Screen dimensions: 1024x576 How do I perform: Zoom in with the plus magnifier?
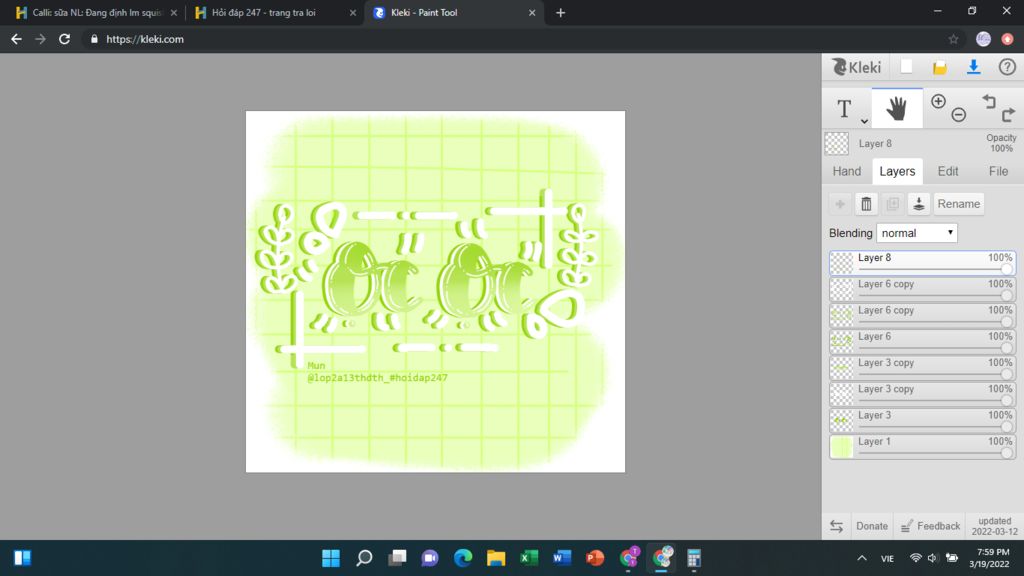(x=938, y=101)
